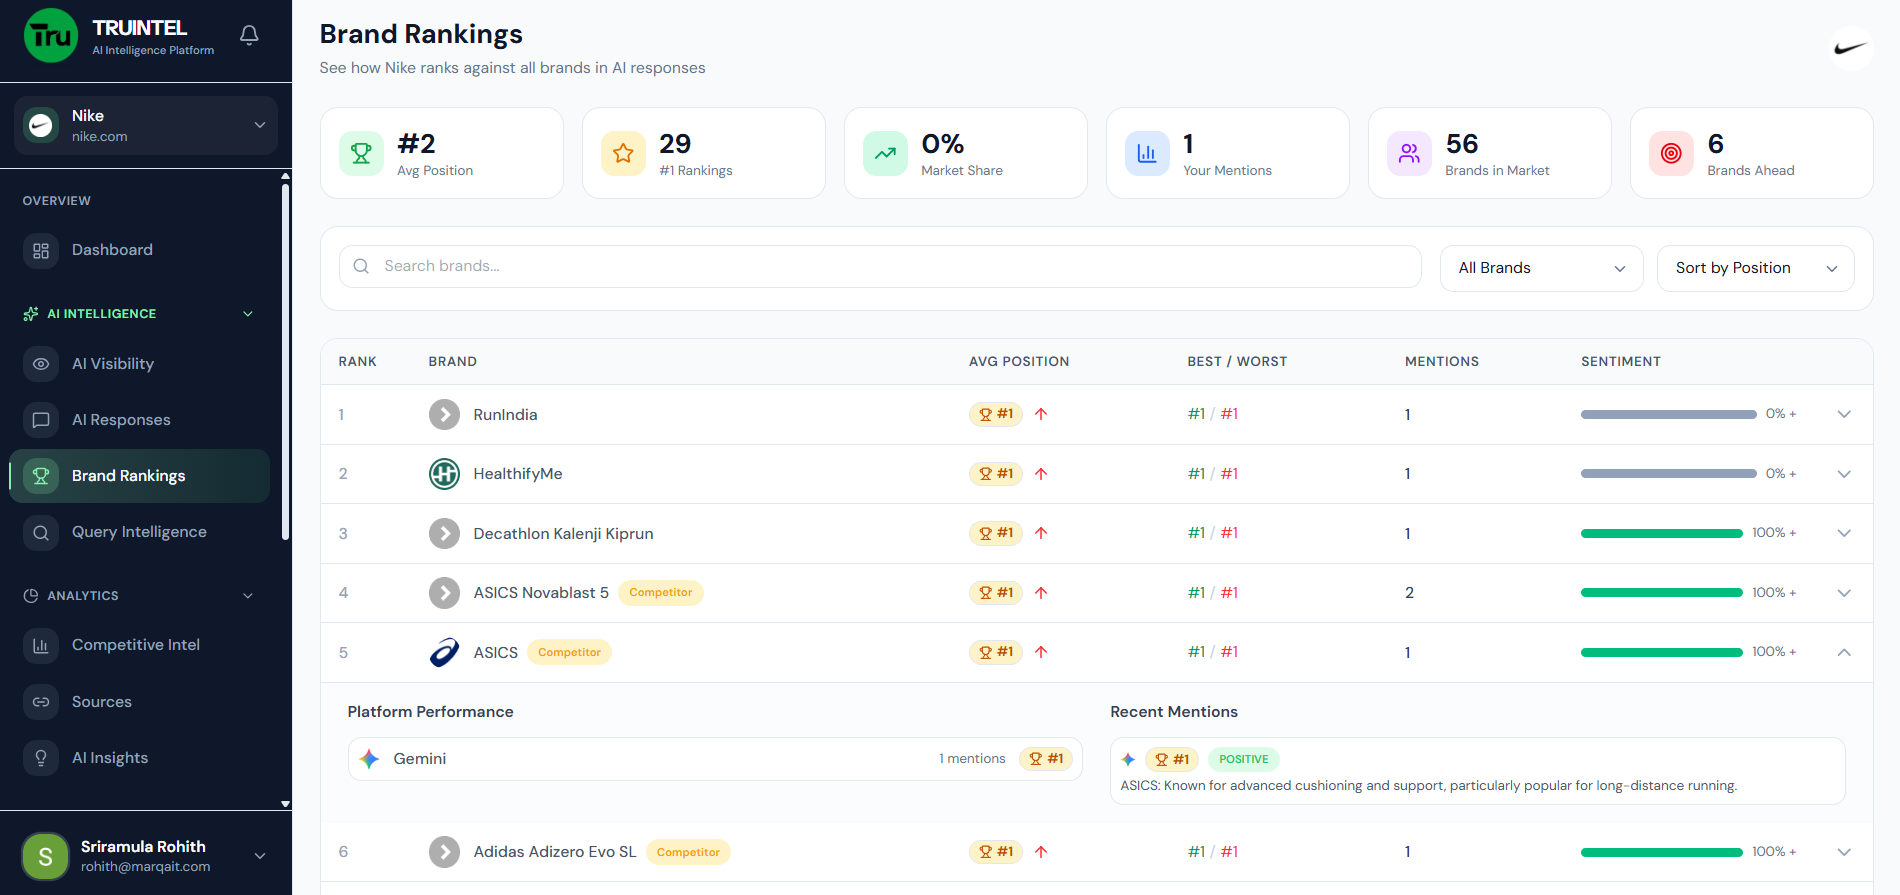This screenshot has width=1900, height=895.
Task: Click the TruIntel logo in sidebar
Action: click(x=51, y=36)
